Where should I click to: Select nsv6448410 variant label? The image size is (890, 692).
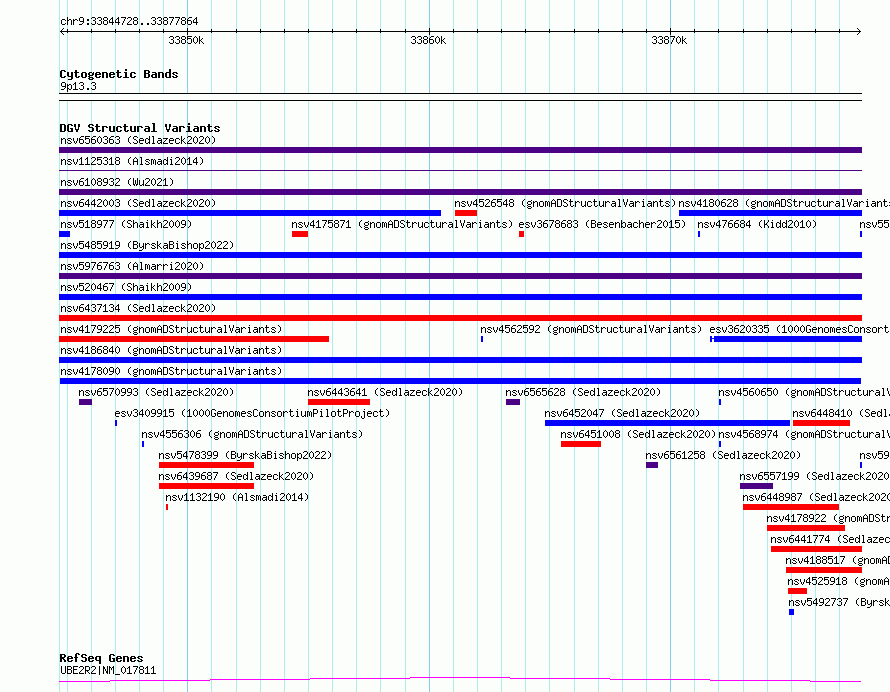click(x=841, y=413)
